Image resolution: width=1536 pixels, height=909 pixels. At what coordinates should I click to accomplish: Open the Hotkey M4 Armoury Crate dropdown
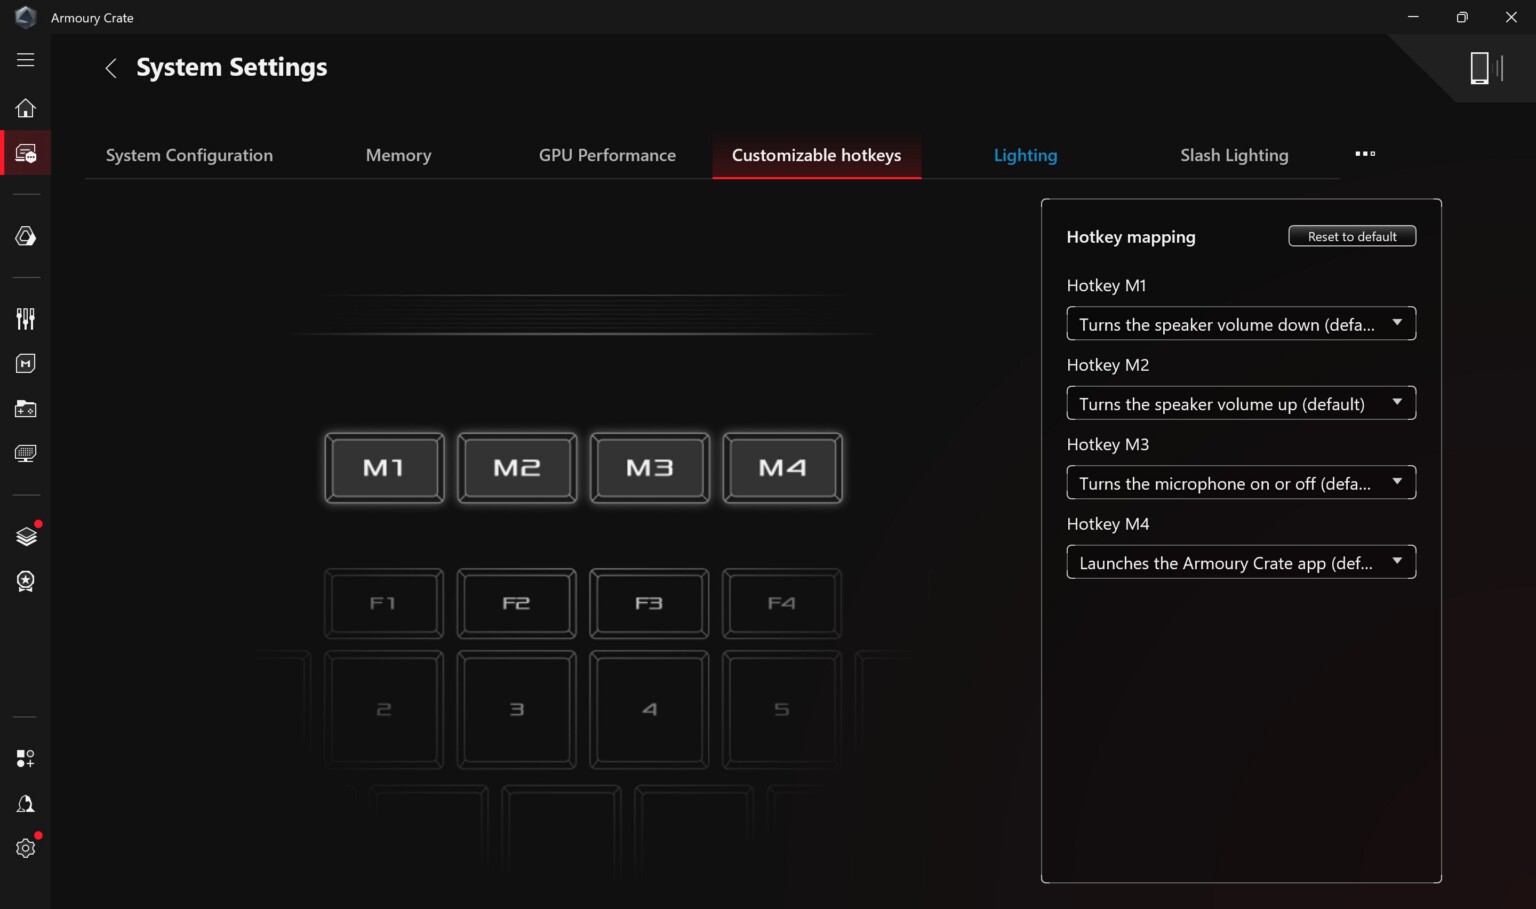(x=1241, y=562)
